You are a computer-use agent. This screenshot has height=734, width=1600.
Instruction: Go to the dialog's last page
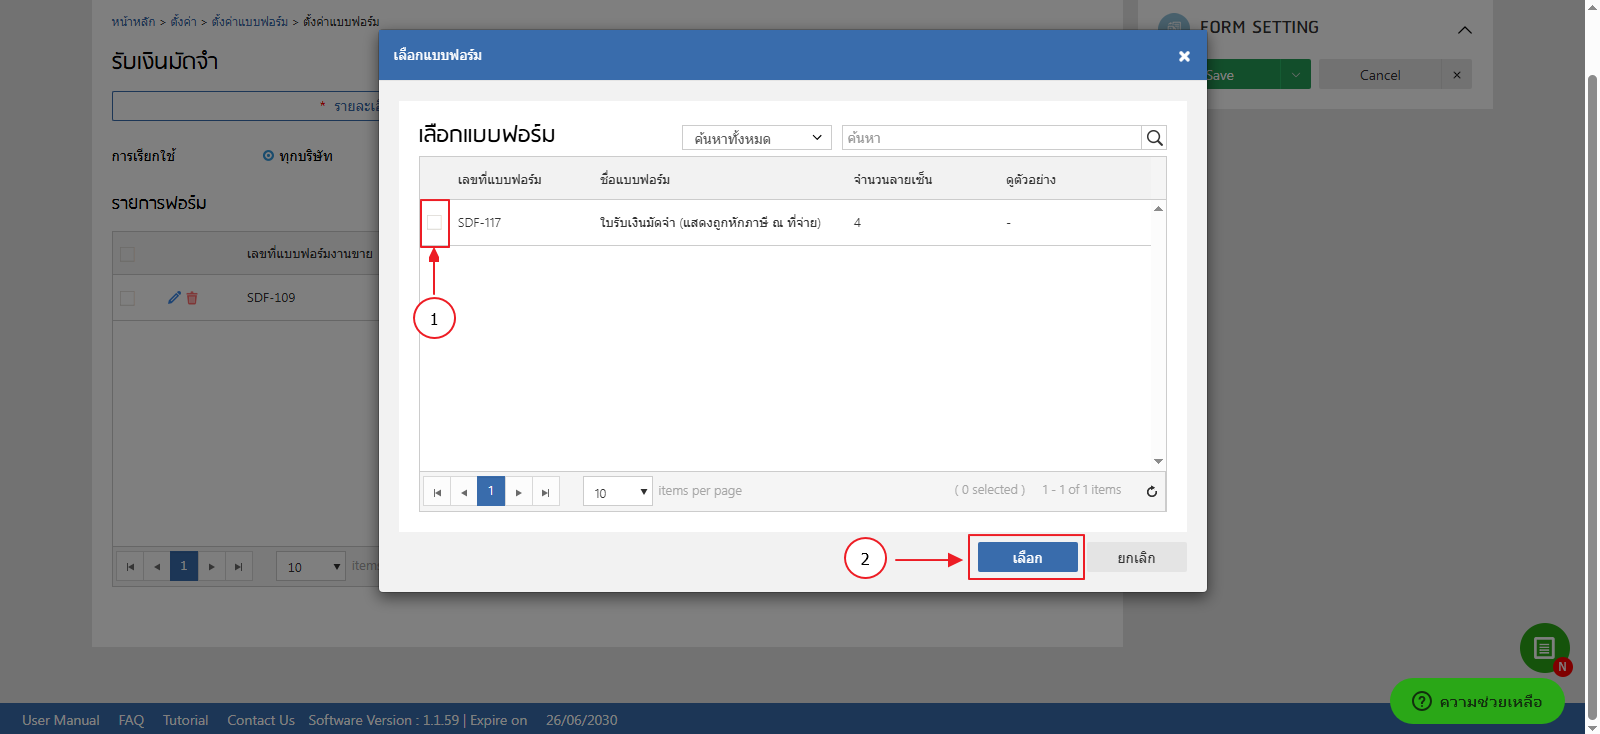[x=545, y=492]
